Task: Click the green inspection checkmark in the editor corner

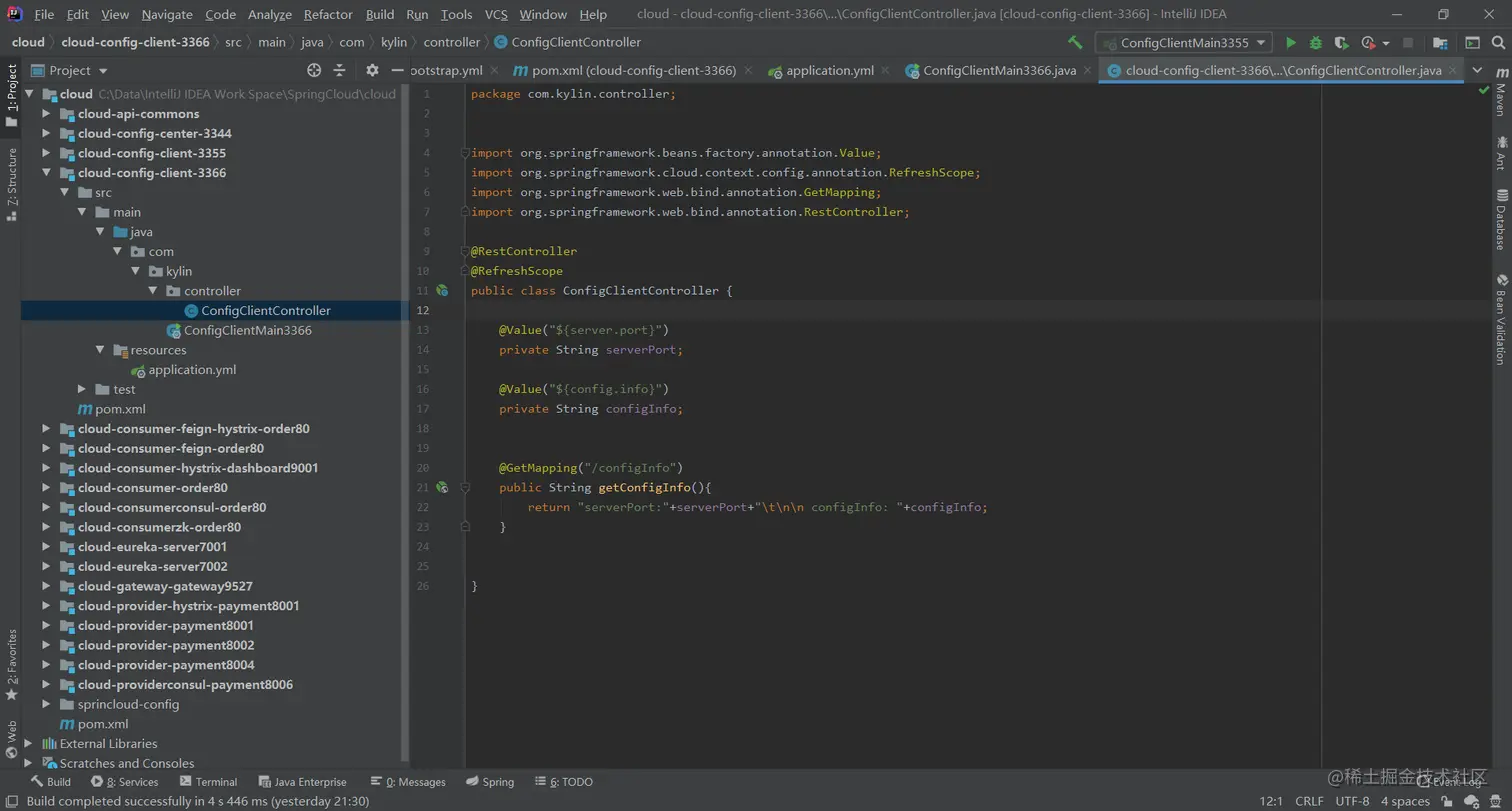Action: tap(1483, 90)
